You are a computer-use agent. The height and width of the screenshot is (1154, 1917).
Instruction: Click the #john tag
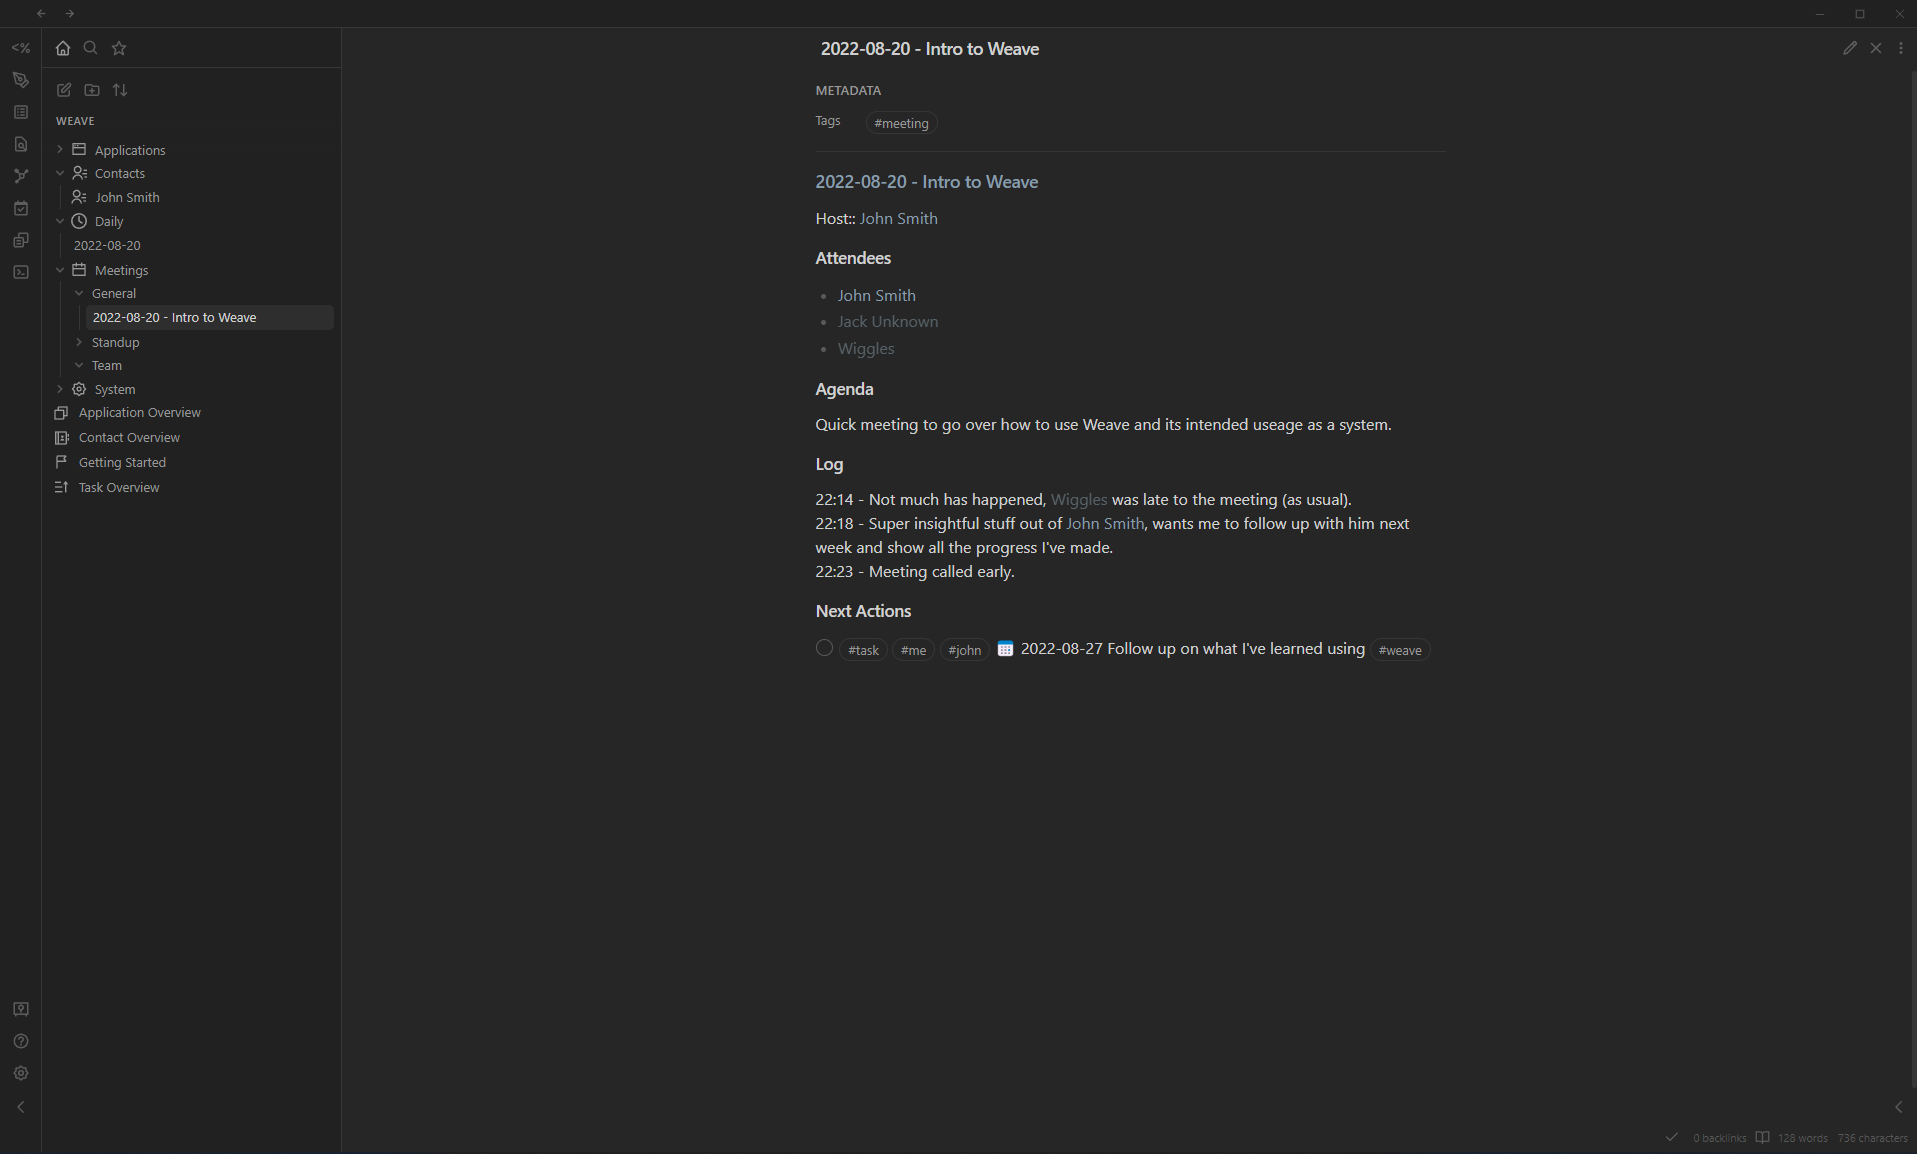964,650
